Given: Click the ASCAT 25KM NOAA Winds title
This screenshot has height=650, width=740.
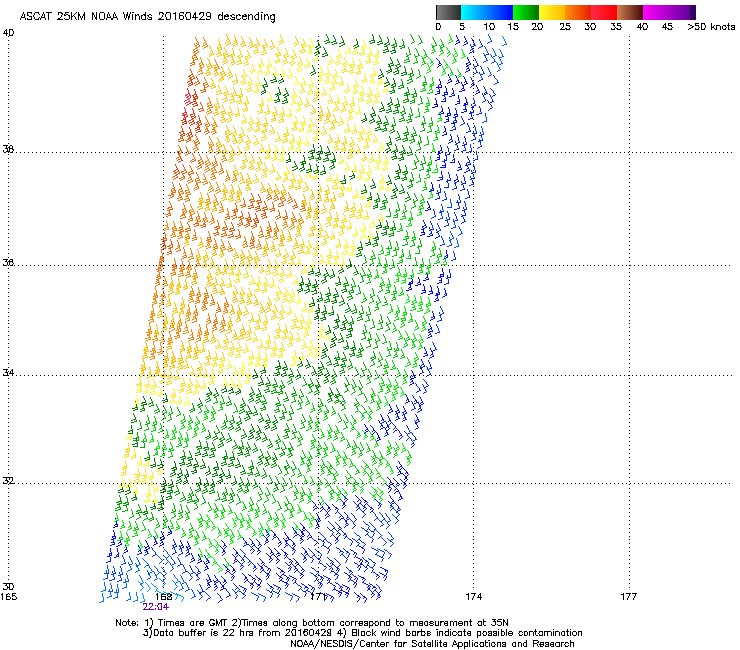Looking at the screenshot, I should (x=147, y=17).
